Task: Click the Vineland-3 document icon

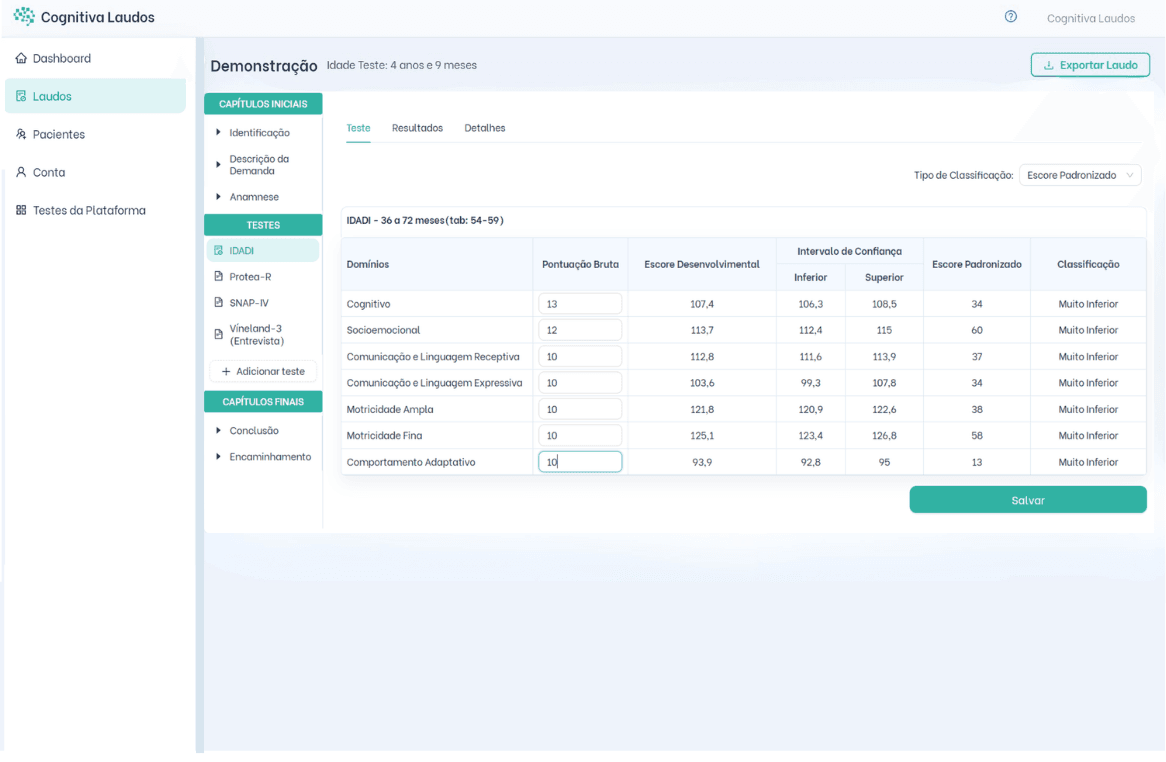Action: pos(219,335)
